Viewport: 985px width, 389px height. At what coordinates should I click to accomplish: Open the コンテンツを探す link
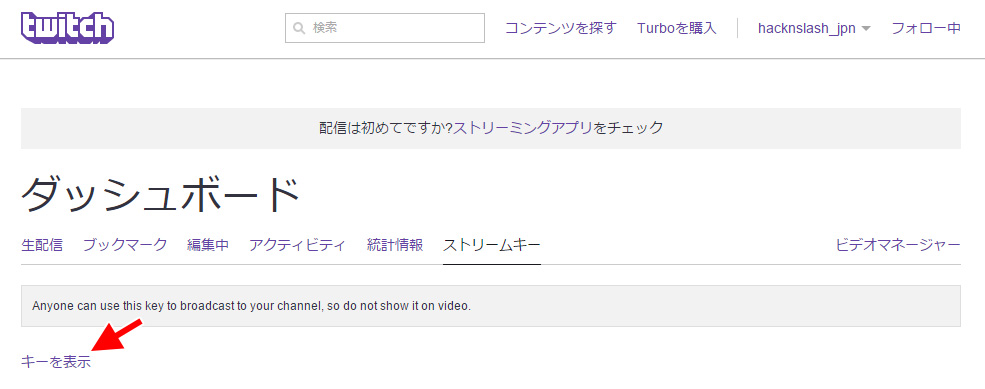pyautogui.click(x=561, y=28)
